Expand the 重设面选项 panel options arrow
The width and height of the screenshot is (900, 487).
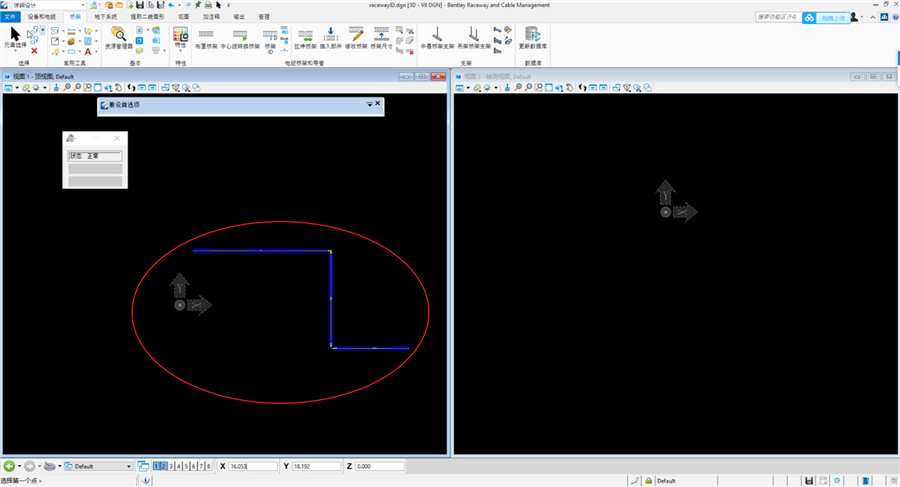369,104
